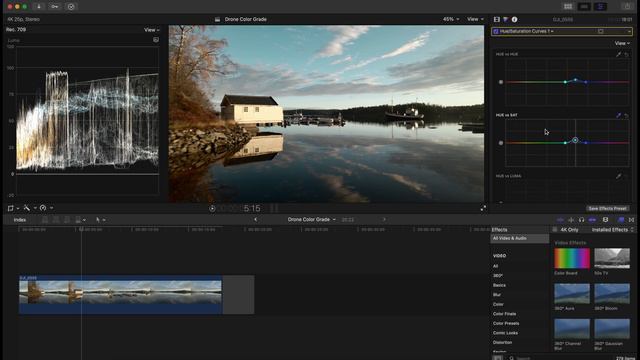Select the 360° Aura effect thumbnail

click(572, 294)
